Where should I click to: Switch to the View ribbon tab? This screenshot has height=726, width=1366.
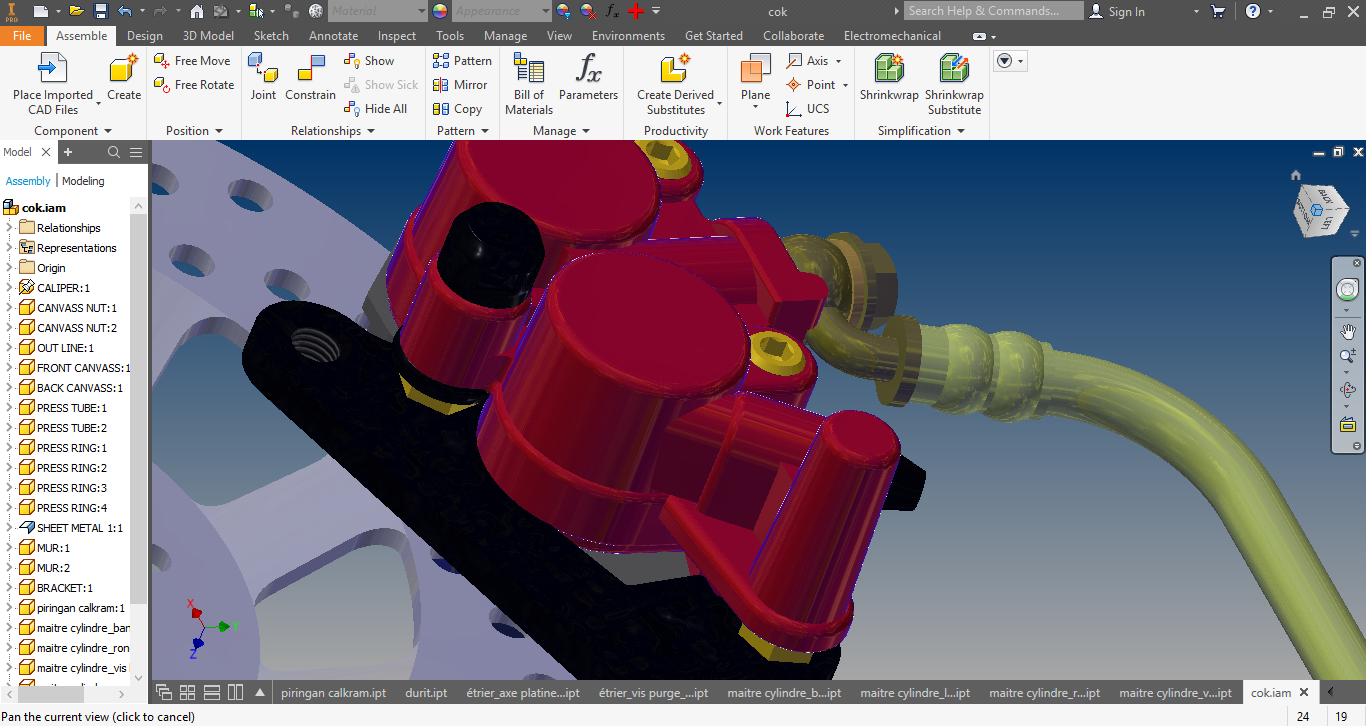point(559,35)
